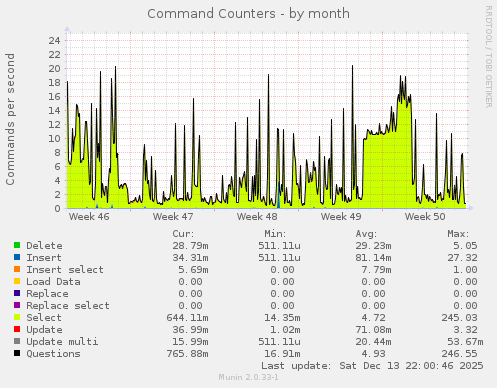Click Insert select average 7.79m
The height and width of the screenshot is (388, 497).
coord(376,270)
